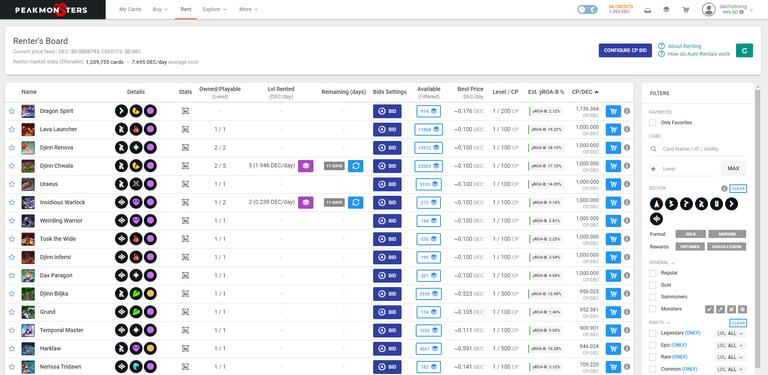The width and height of the screenshot is (768, 375).
Task: Click the MAX level button
Action: point(733,168)
